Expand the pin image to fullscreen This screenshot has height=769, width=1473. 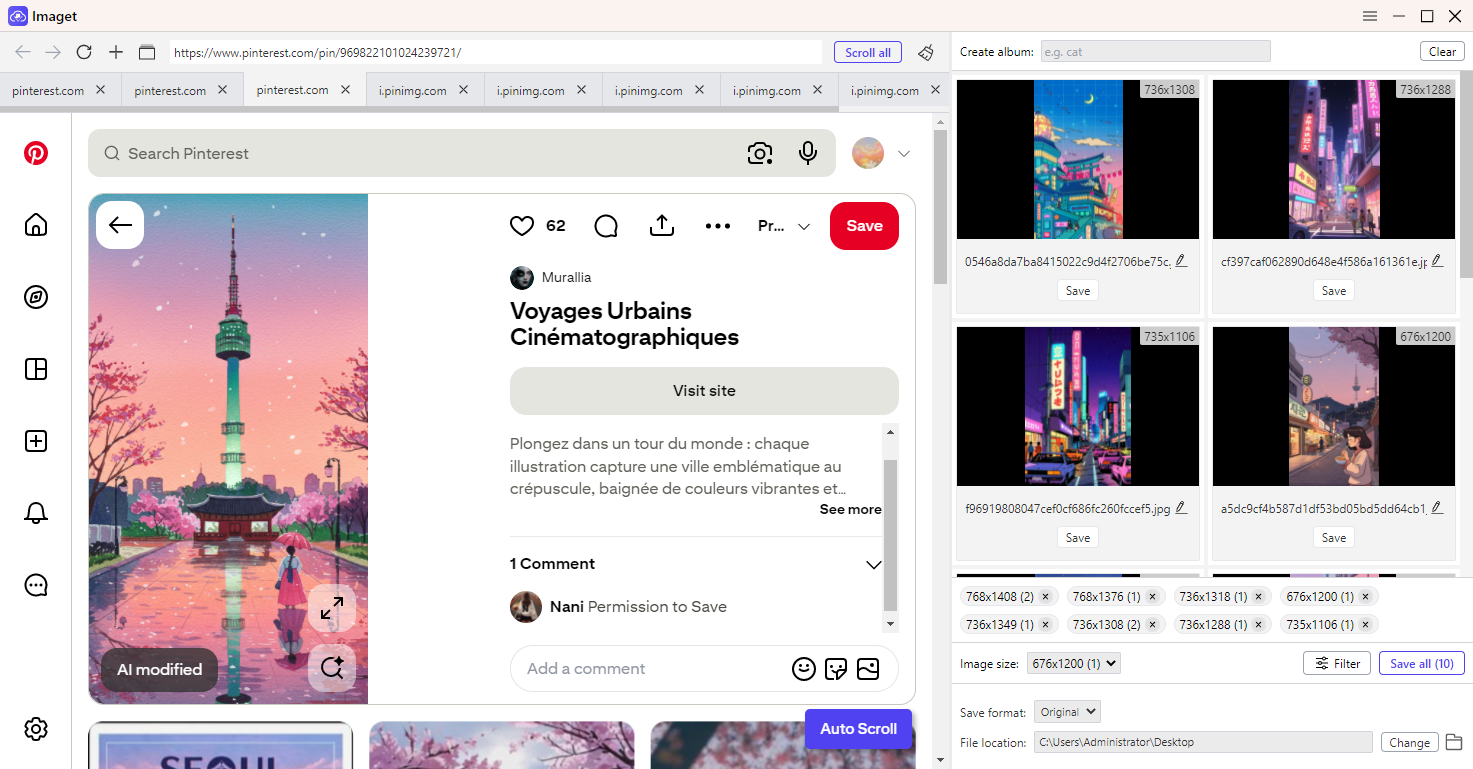click(x=332, y=608)
